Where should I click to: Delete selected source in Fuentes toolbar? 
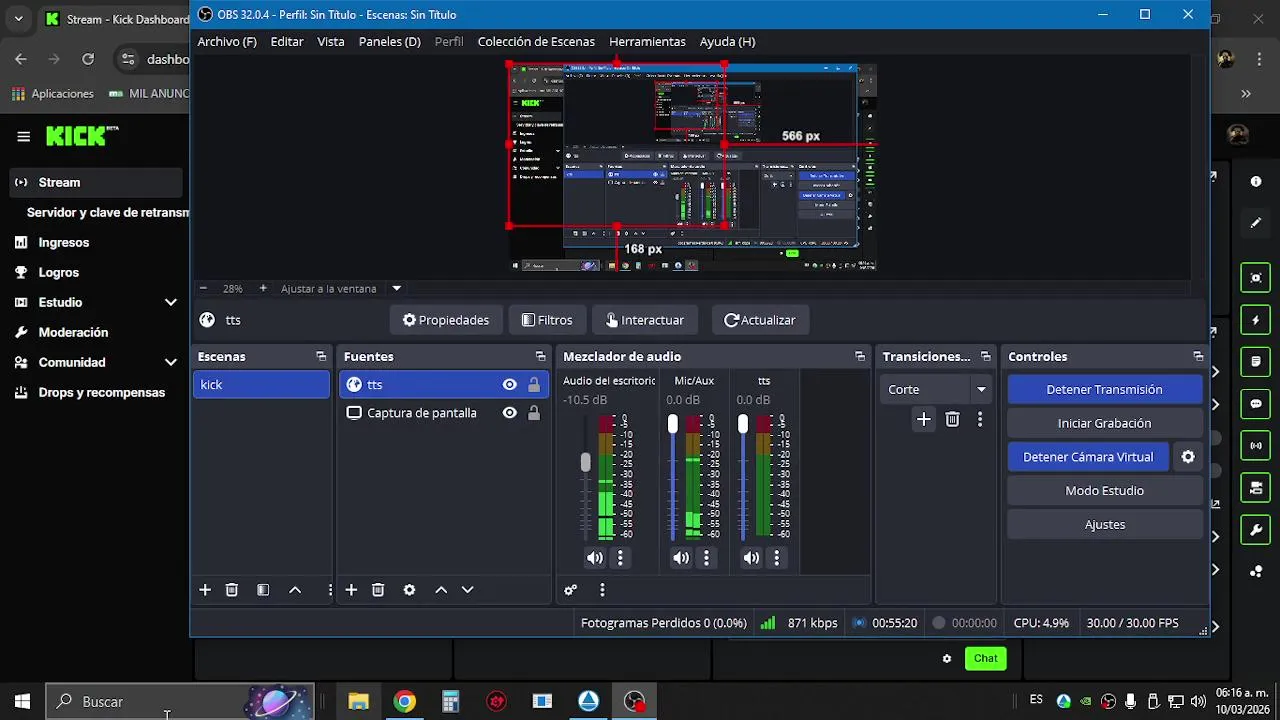378,590
